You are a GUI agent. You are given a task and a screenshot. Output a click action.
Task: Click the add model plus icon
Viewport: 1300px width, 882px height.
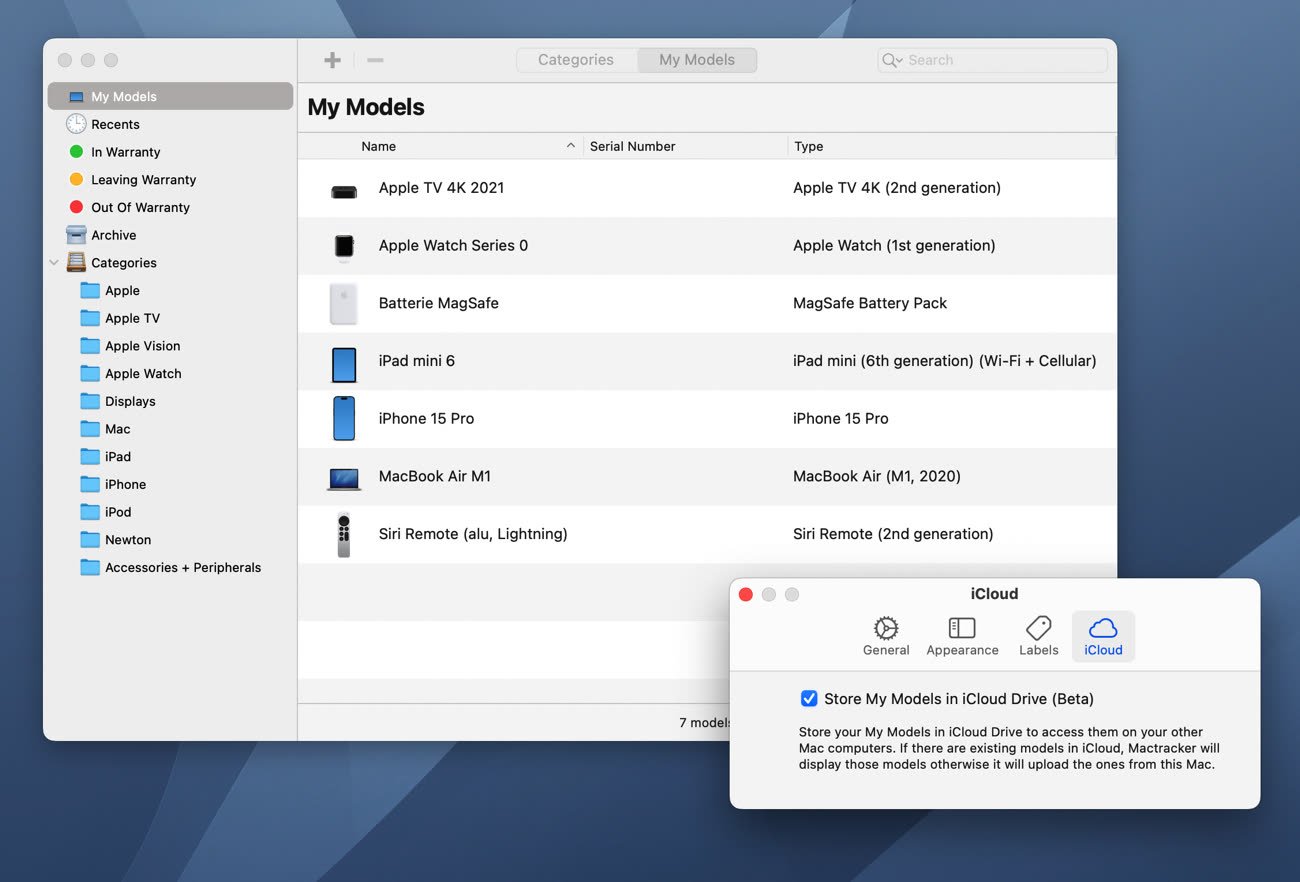pyautogui.click(x=333, y=60)
